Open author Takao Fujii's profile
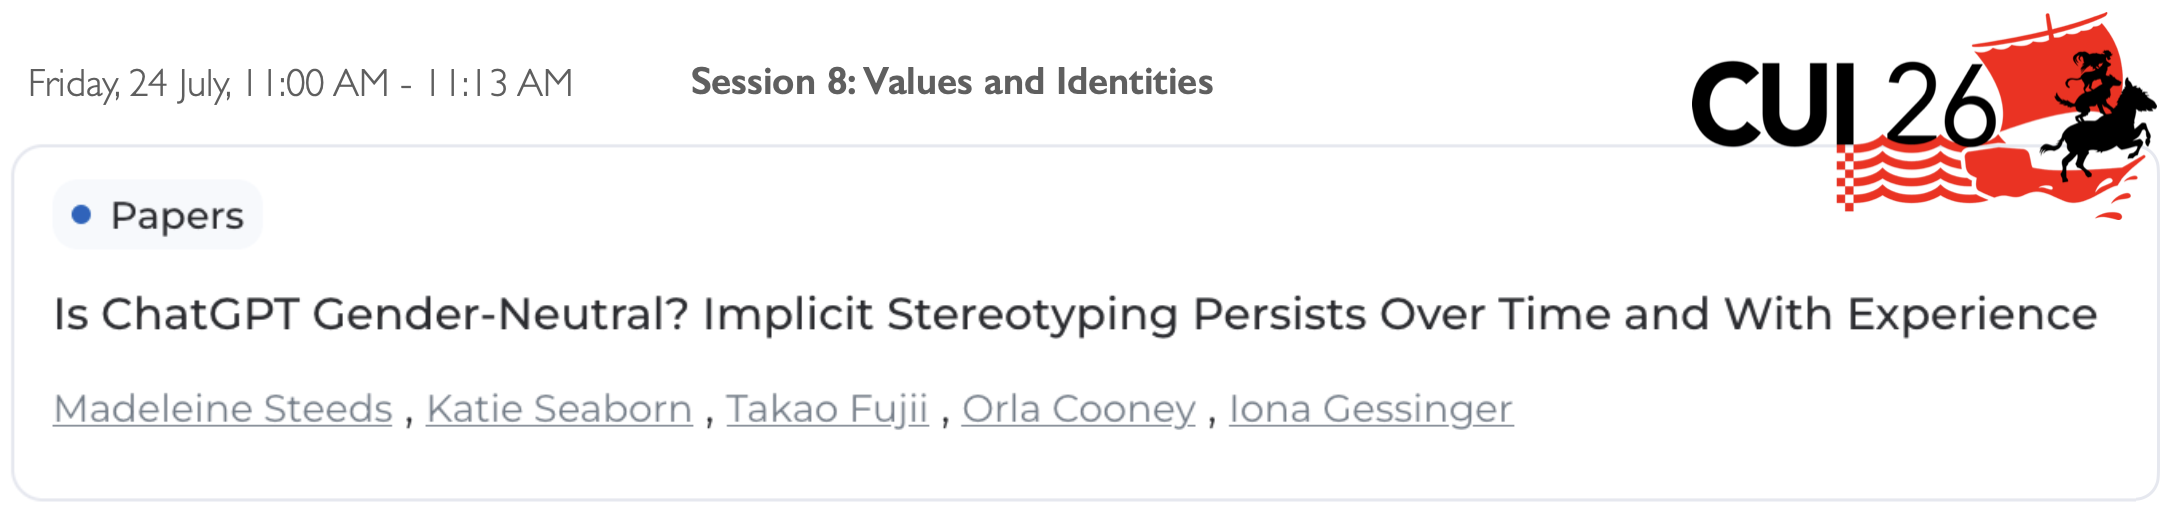 pyautogui.click(x=827, y=409)
